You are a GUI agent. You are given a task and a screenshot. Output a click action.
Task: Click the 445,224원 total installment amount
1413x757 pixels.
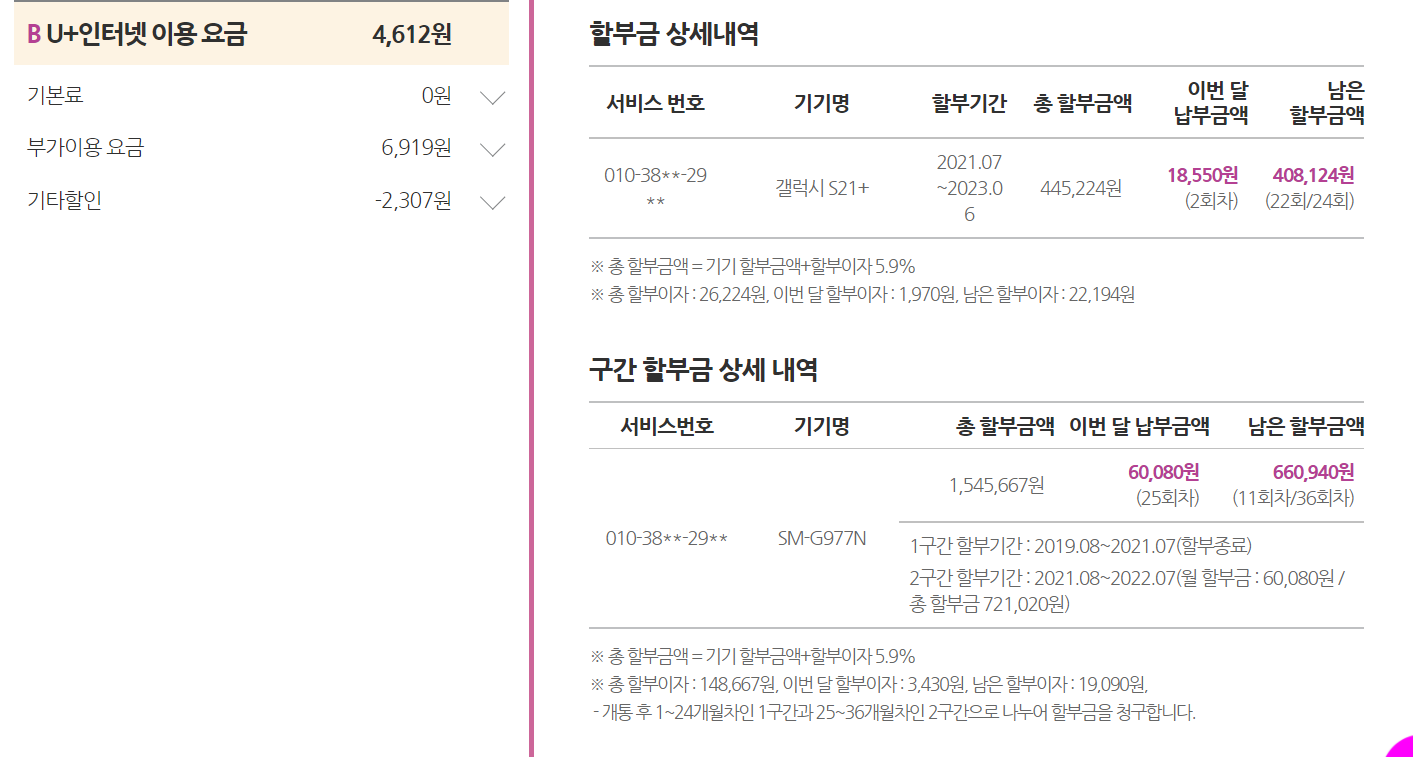1080,188
